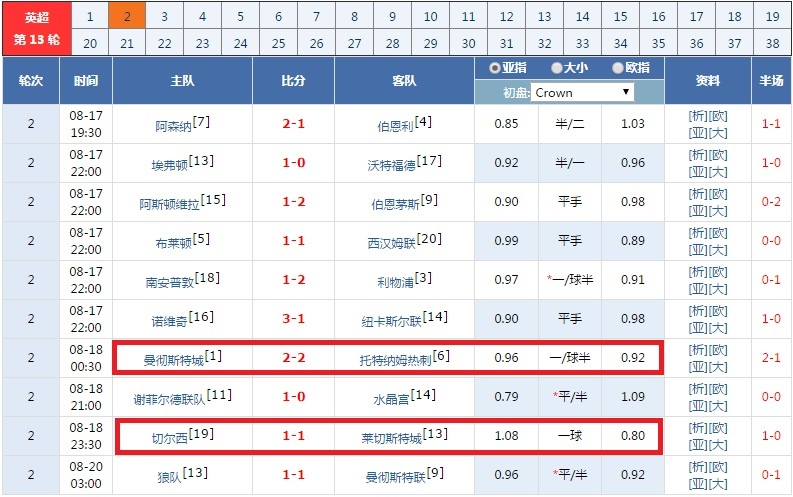The image size is (793, 497).
Task: Open 西汉姆联 team link
Action: coord(391,243)
